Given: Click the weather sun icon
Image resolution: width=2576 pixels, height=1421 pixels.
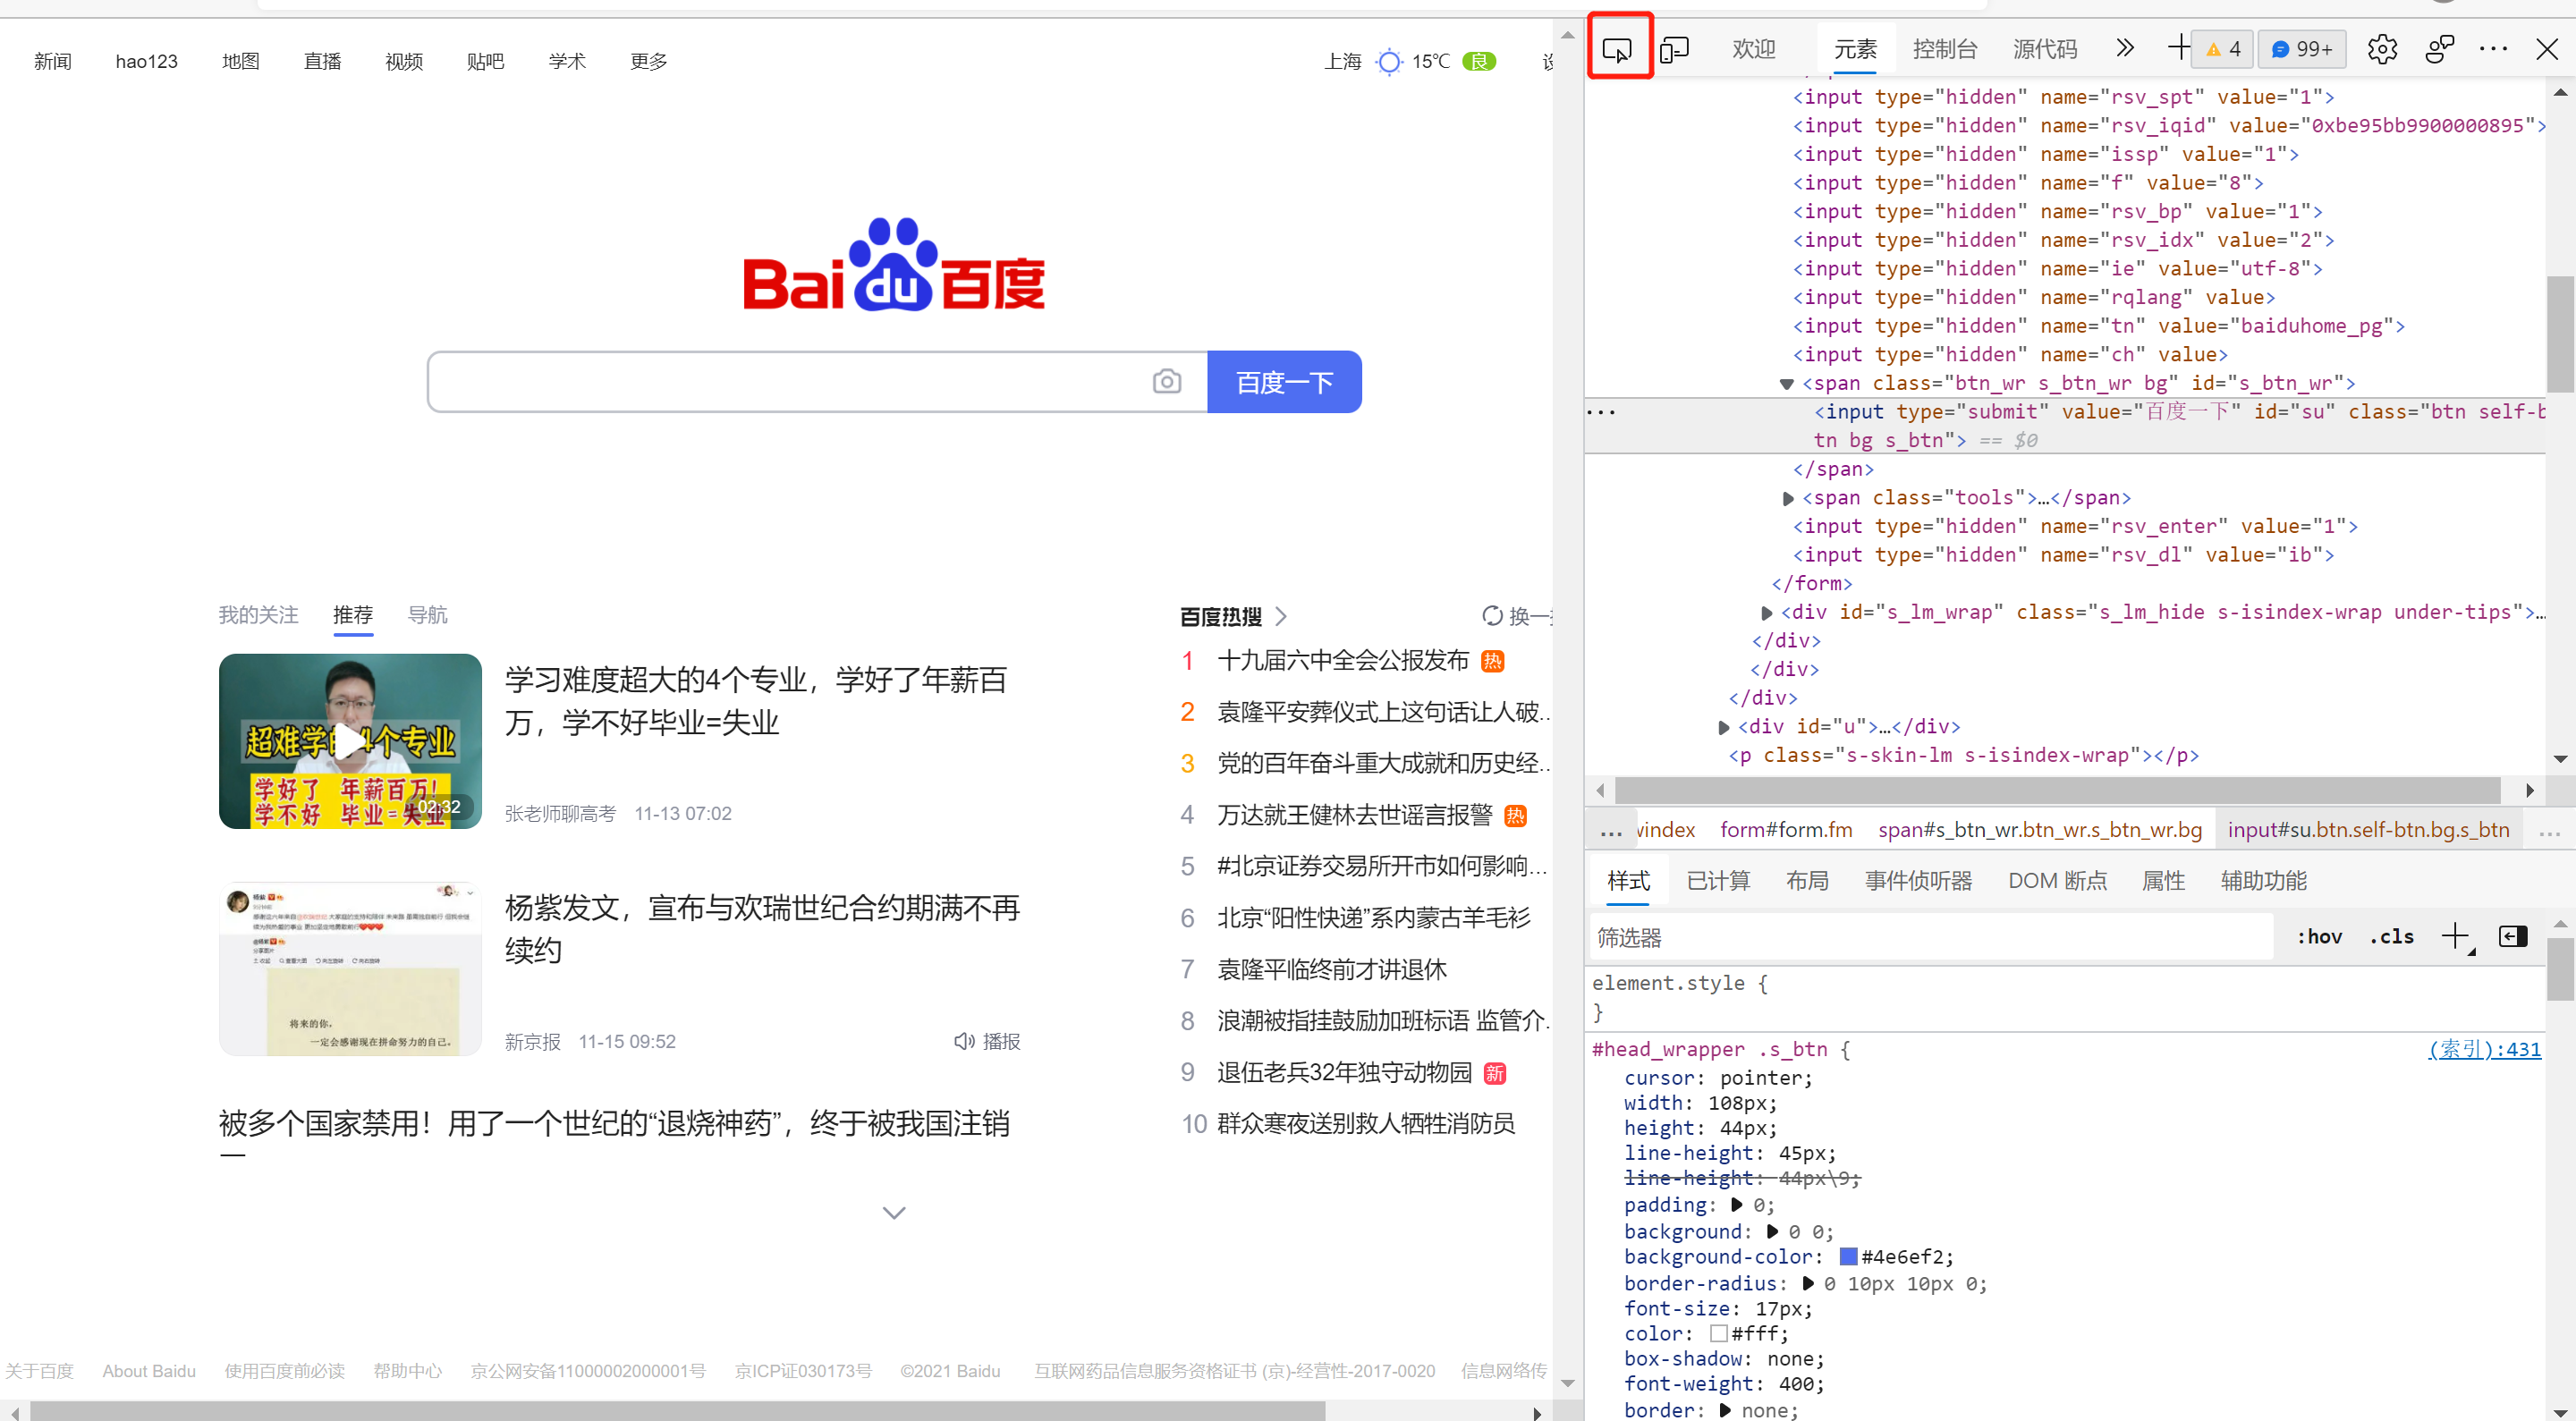Looking at the screenshot, I should [1388, 62].
